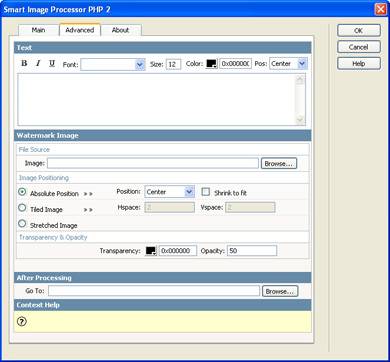The width and height of the screenshot is (390, 362).
Task: Click the watermark Image path field
Action: pyautogui.click(x=153, y=163)
